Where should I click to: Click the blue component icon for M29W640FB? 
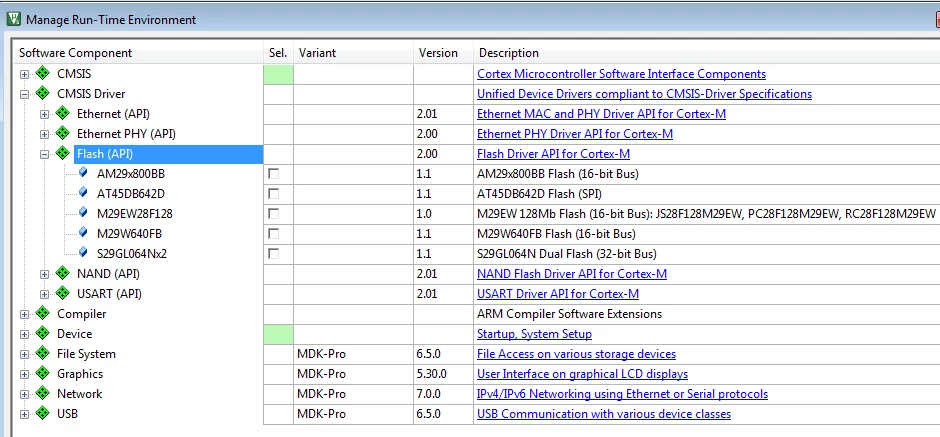tap(83, 233)
